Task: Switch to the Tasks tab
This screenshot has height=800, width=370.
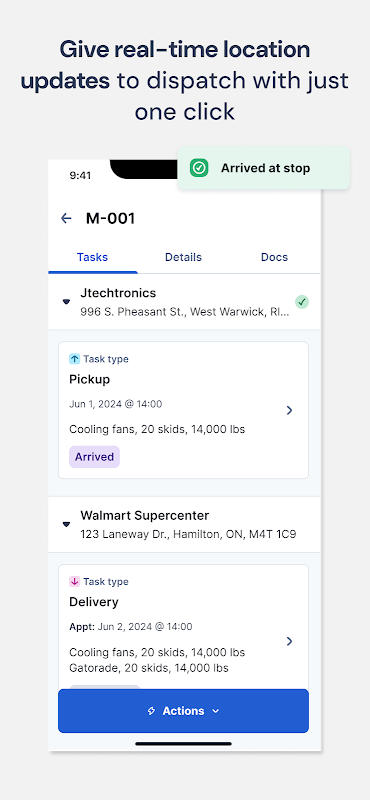Action: coord(92,257)
